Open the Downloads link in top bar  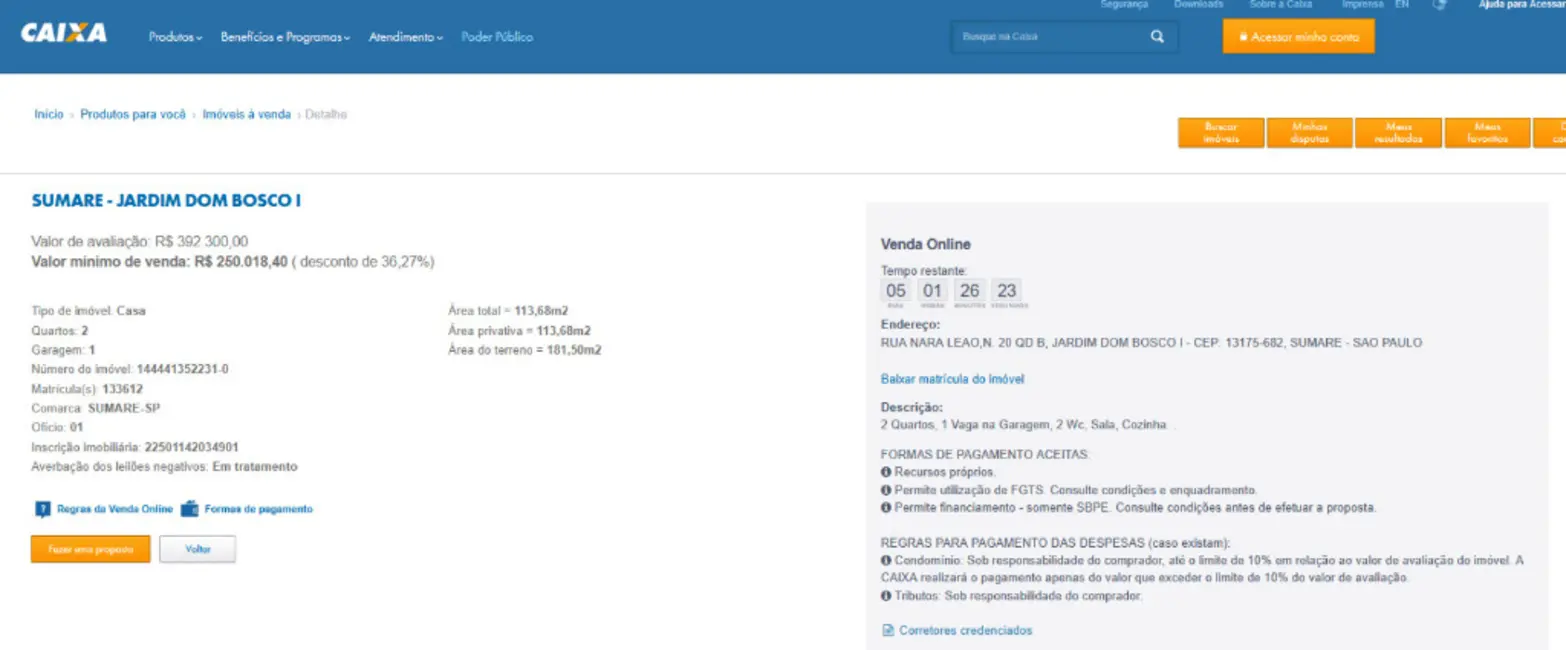pos(1198,5)
